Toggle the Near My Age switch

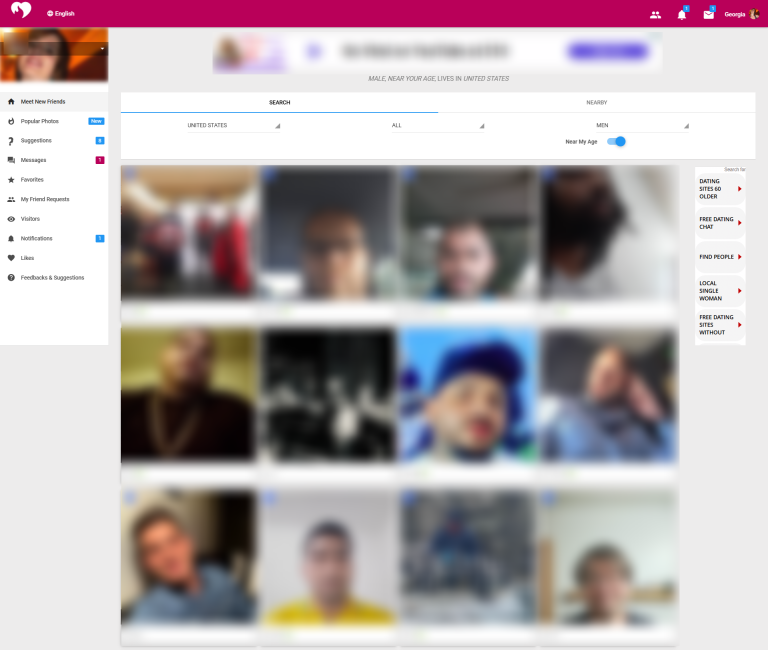[617, 142]
